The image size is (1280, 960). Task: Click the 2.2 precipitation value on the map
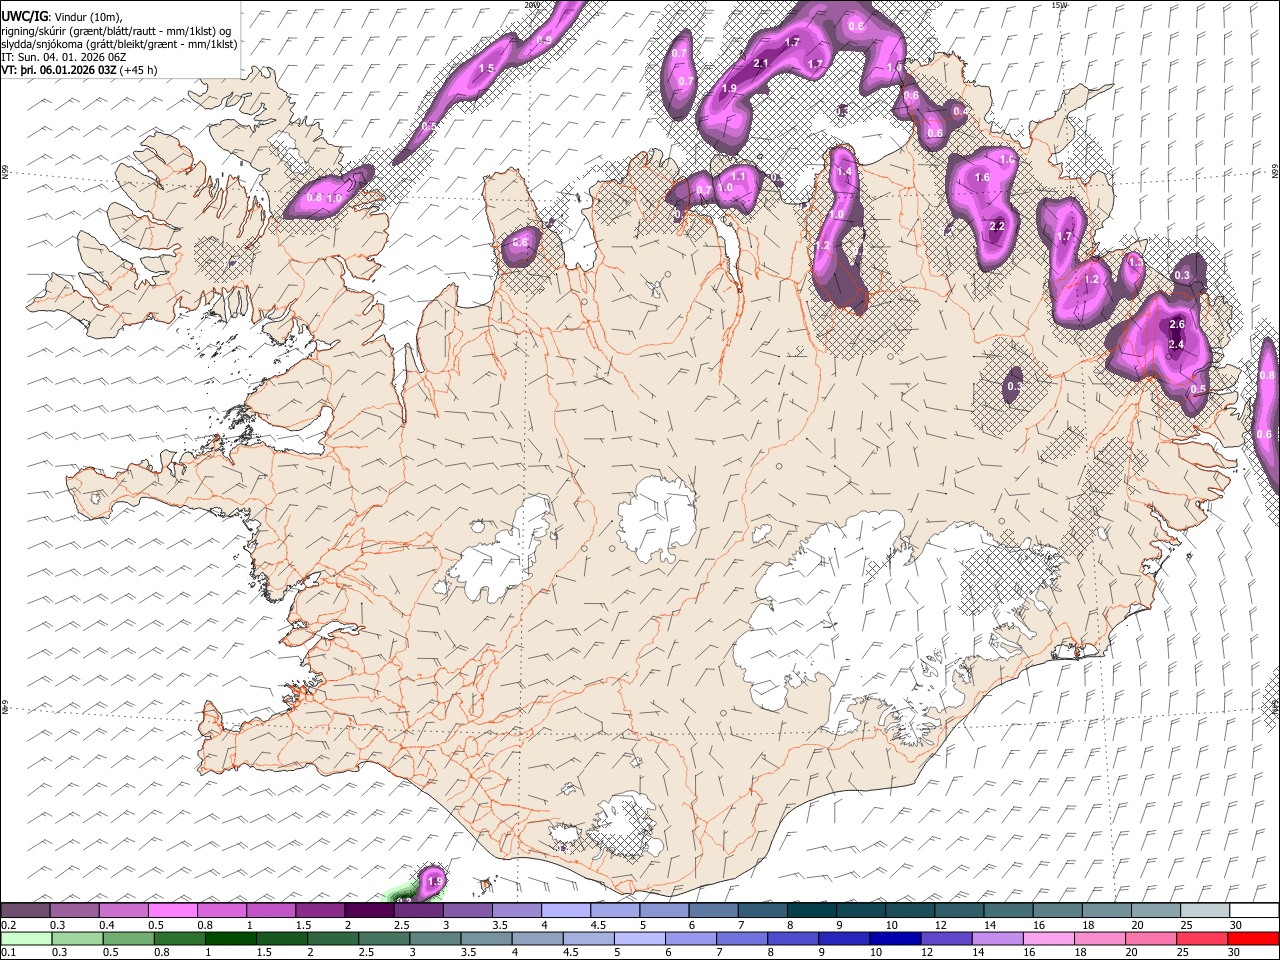(997, 226)
